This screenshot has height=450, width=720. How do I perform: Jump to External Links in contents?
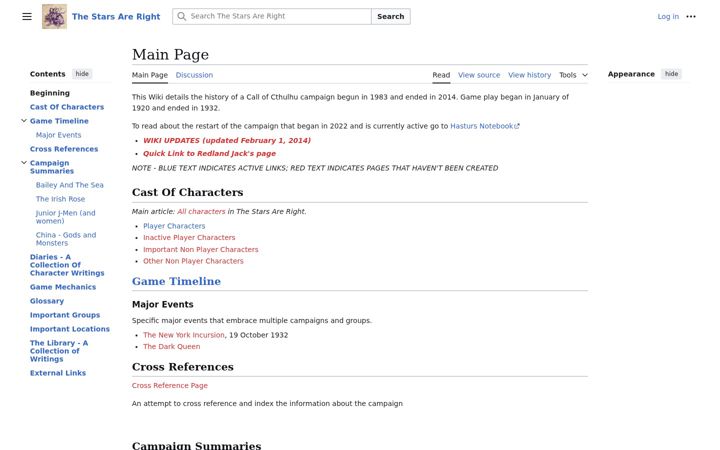(x=57, y=373)
